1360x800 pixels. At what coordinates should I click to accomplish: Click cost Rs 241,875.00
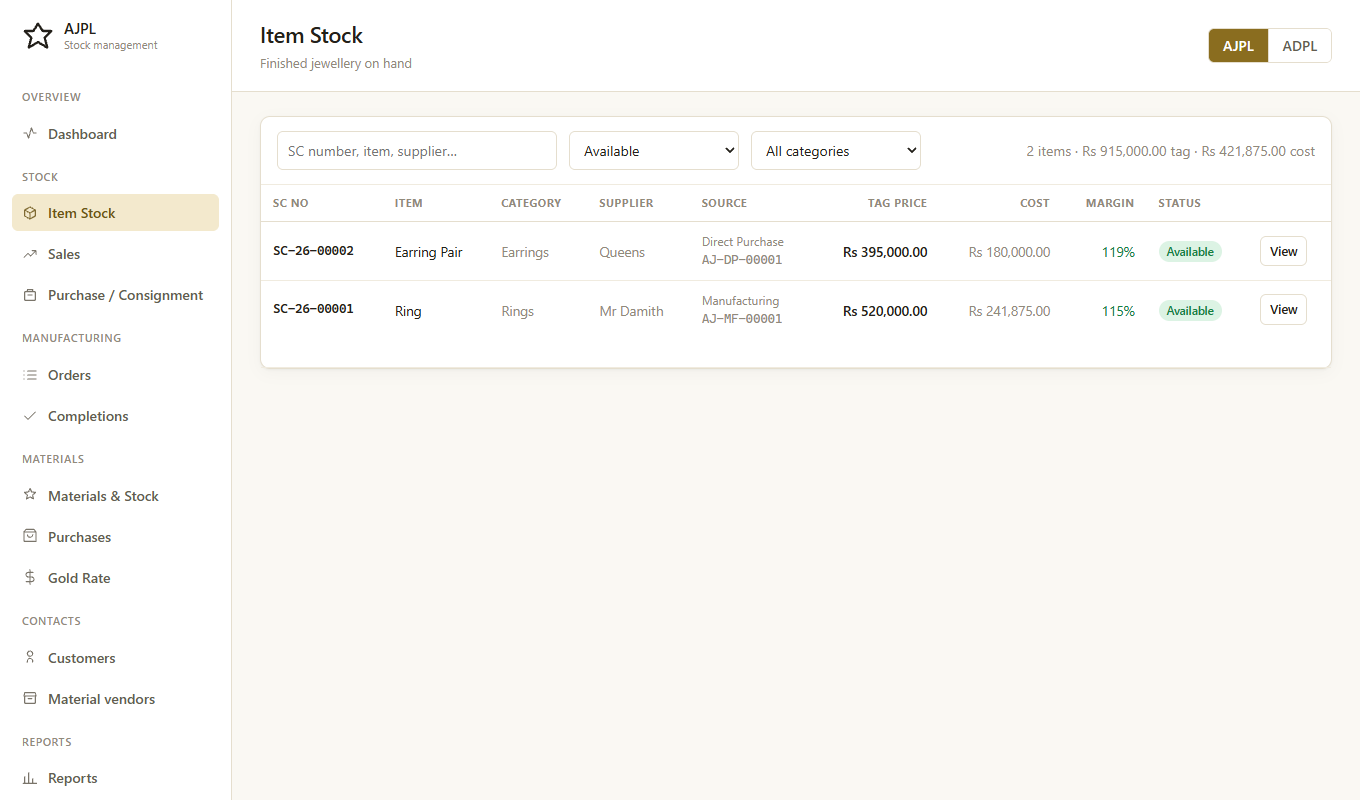pos(1009,311)
